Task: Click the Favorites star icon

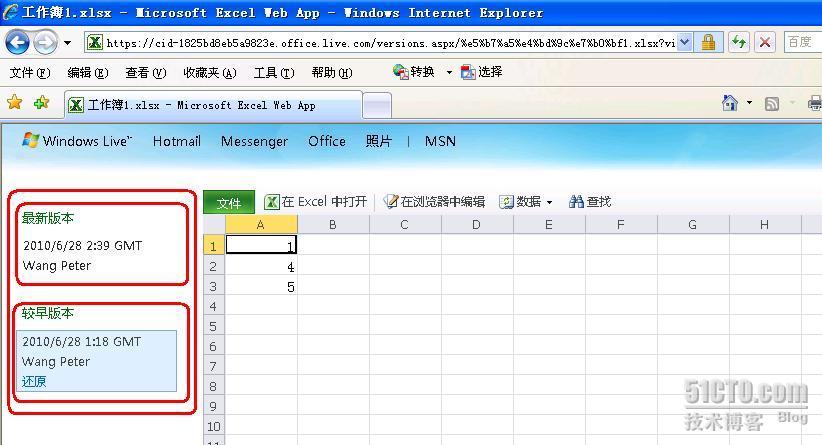Action: pyautogui.click(x=15, y=103)
